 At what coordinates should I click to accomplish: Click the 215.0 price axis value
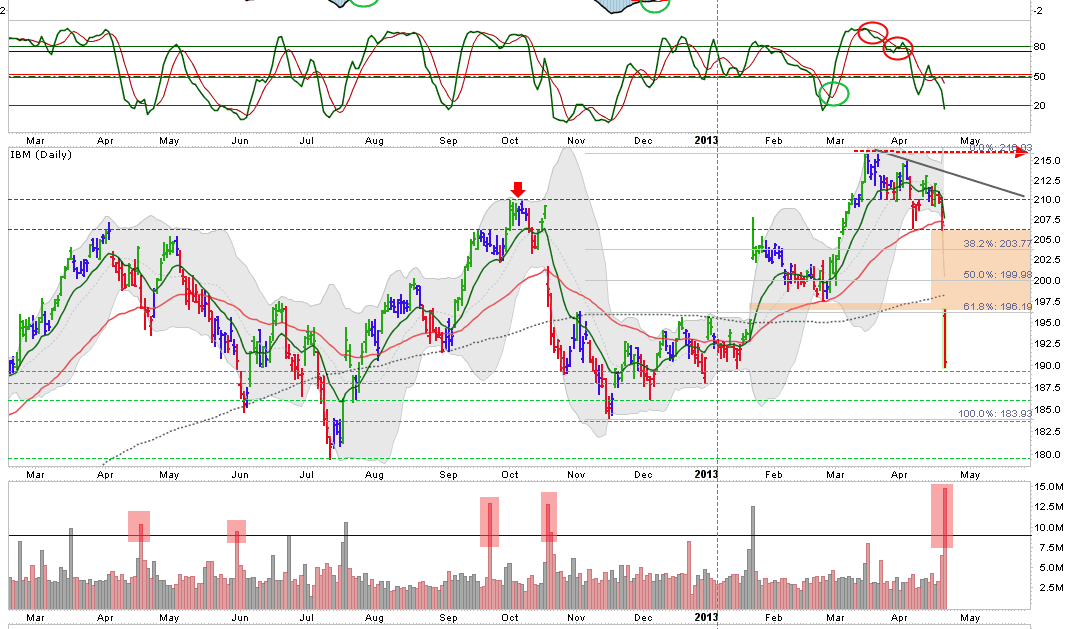tap(1047, 160)
